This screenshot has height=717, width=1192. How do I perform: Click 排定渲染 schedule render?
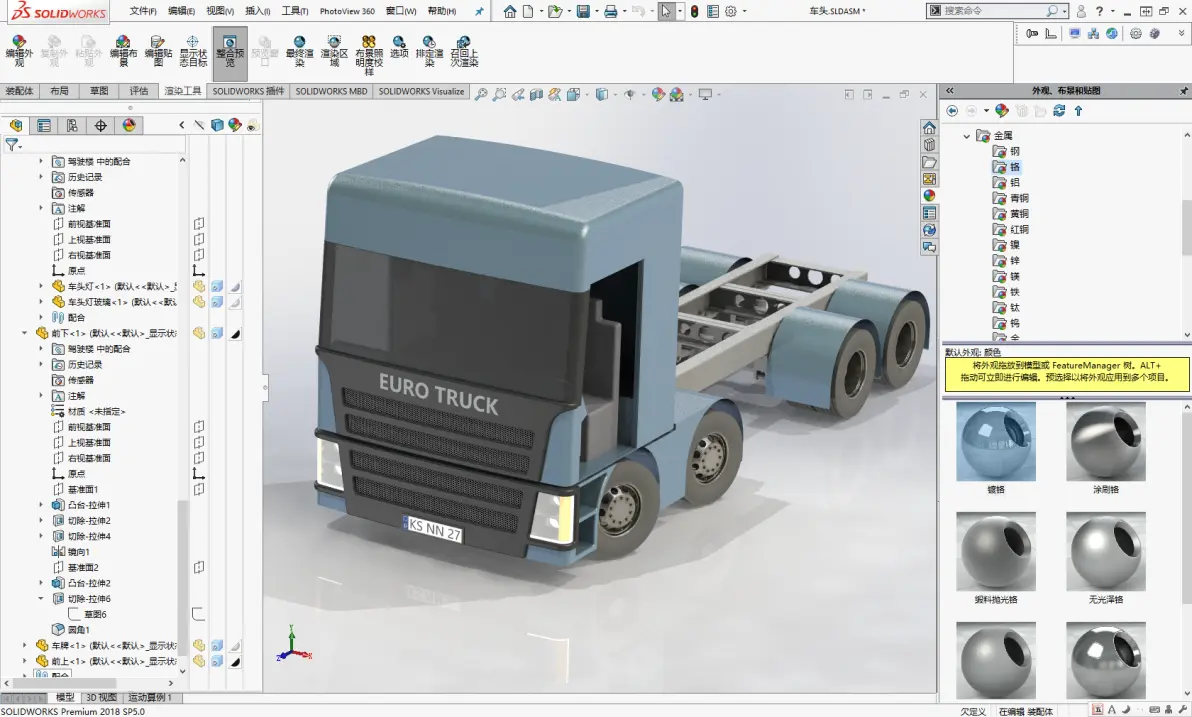point(429,51)
